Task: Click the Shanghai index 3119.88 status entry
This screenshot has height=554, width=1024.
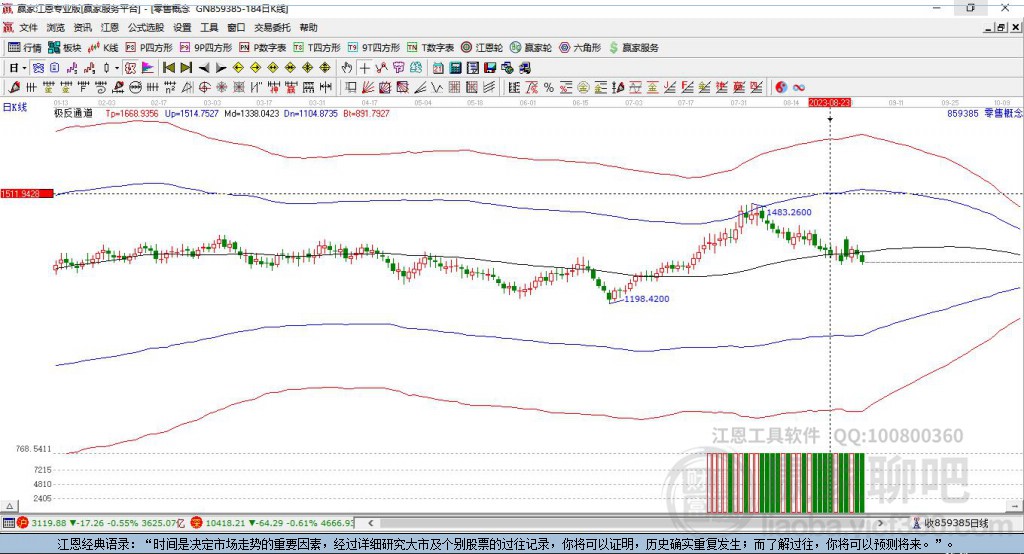Action: coord(102,523)
